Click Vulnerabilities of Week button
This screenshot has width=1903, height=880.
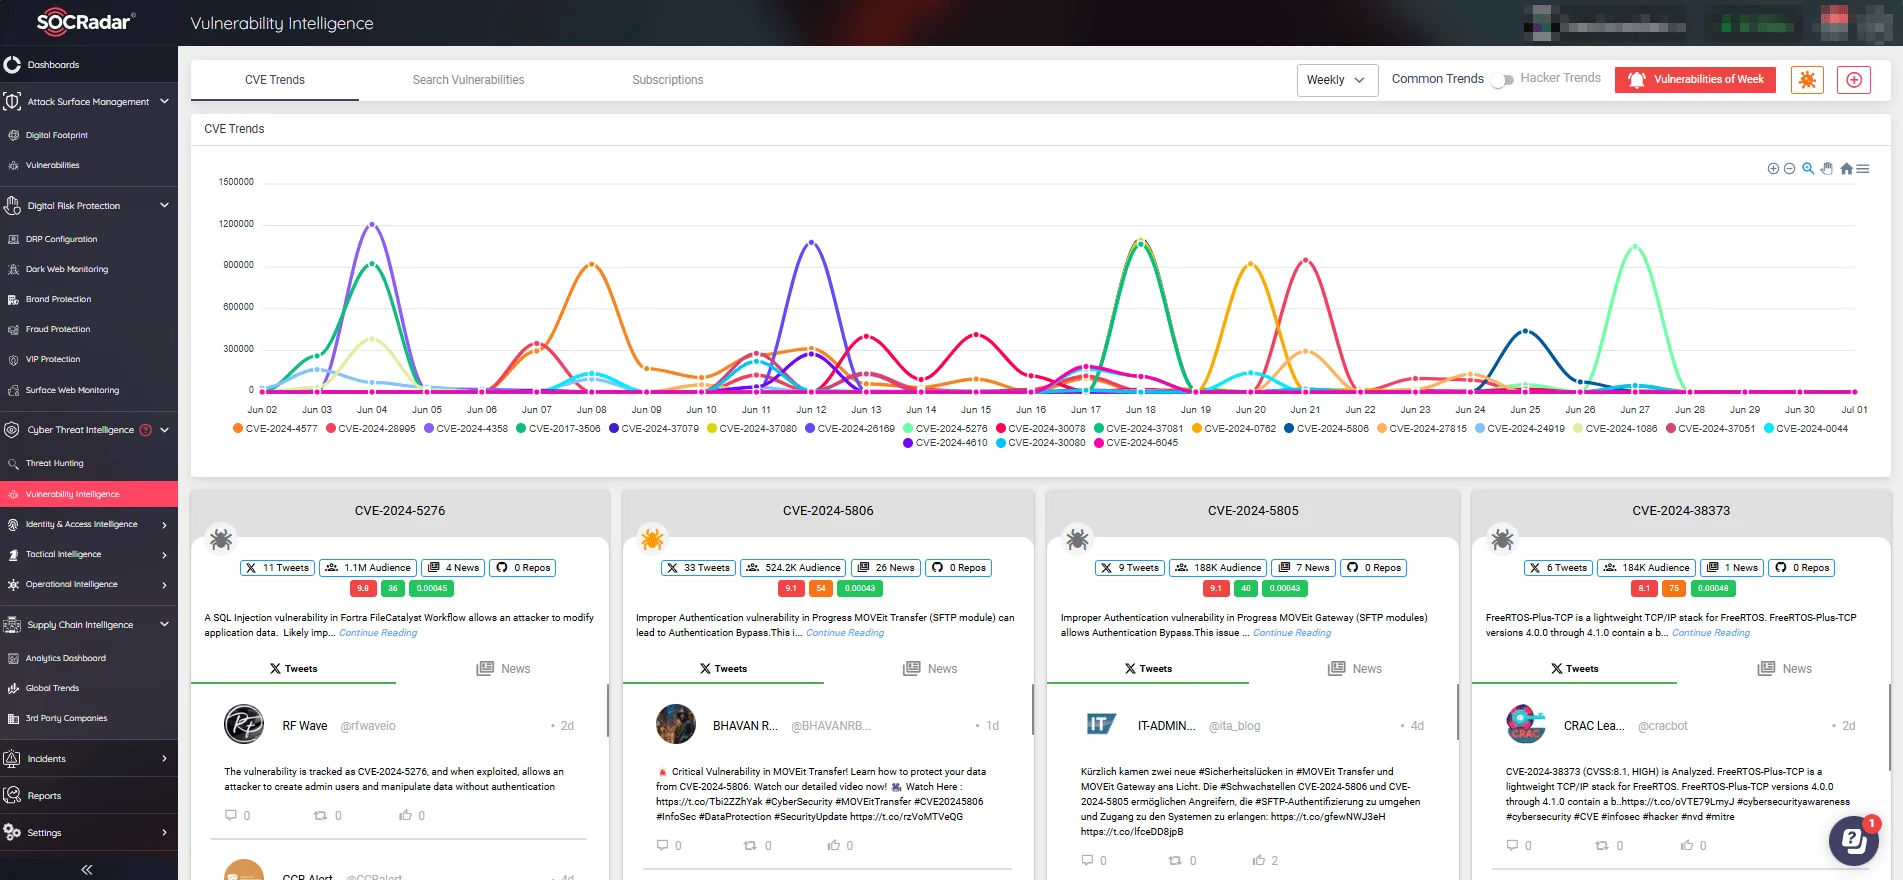[1695, 80]
